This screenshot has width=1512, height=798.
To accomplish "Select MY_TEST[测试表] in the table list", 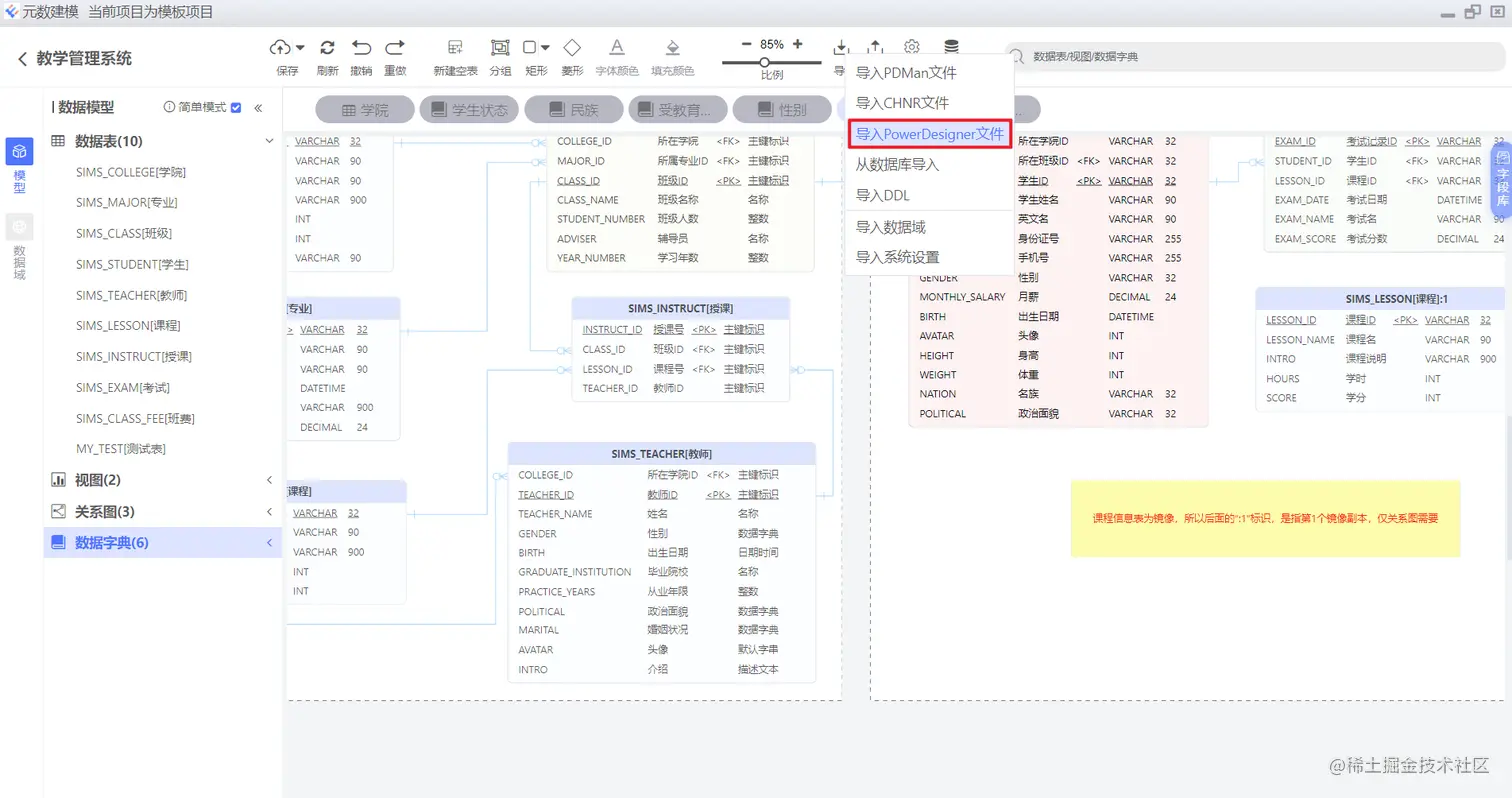I will pyautogui.click(x=121, y=449).
